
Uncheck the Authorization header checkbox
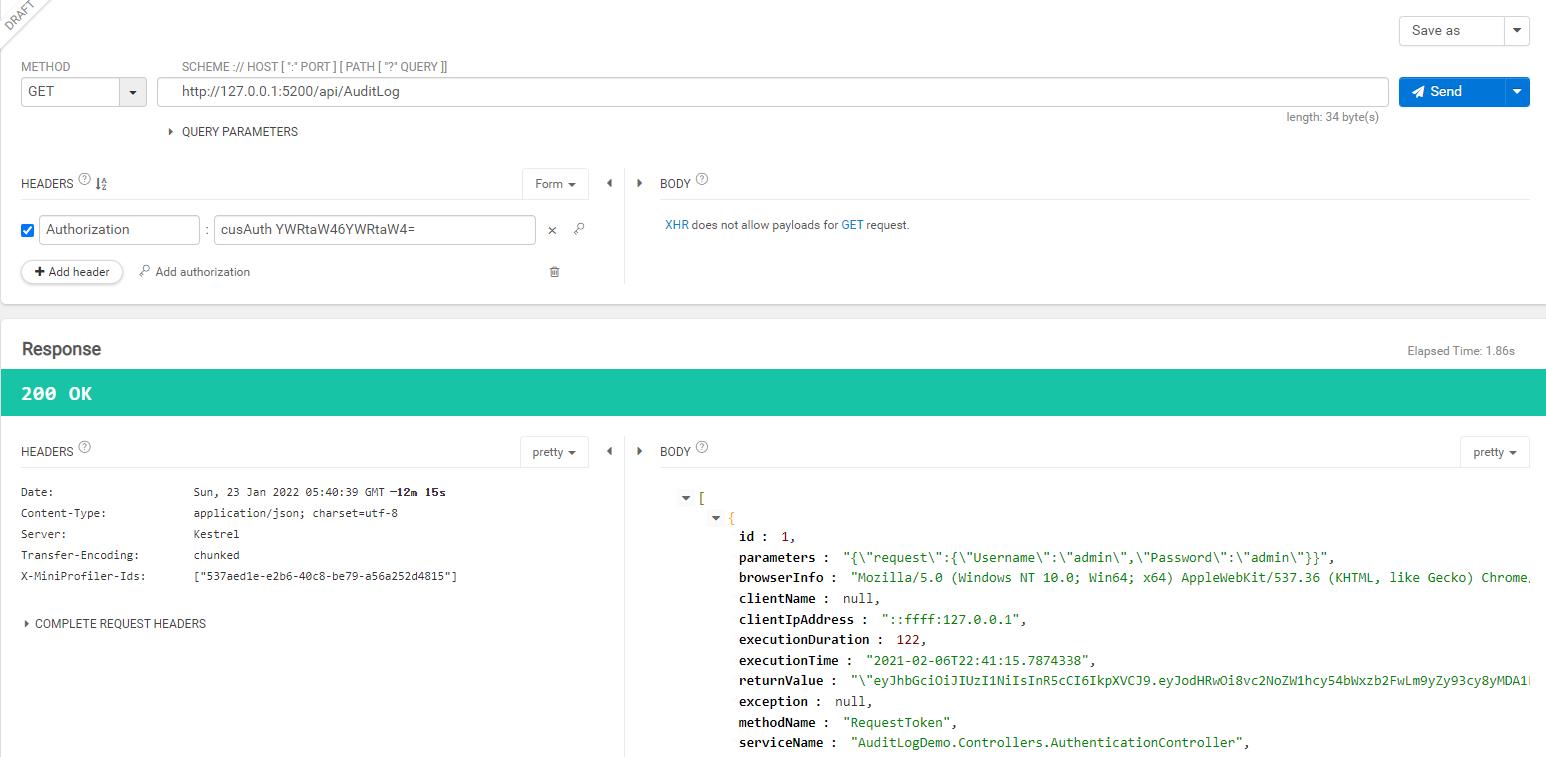click(28, 230)
